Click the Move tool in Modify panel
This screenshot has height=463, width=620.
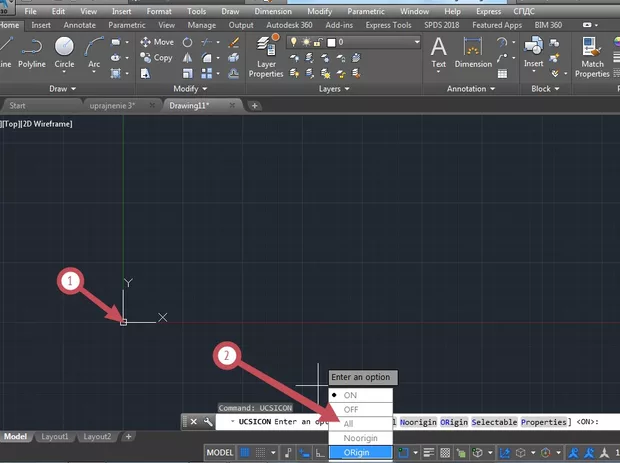(156, 42)
